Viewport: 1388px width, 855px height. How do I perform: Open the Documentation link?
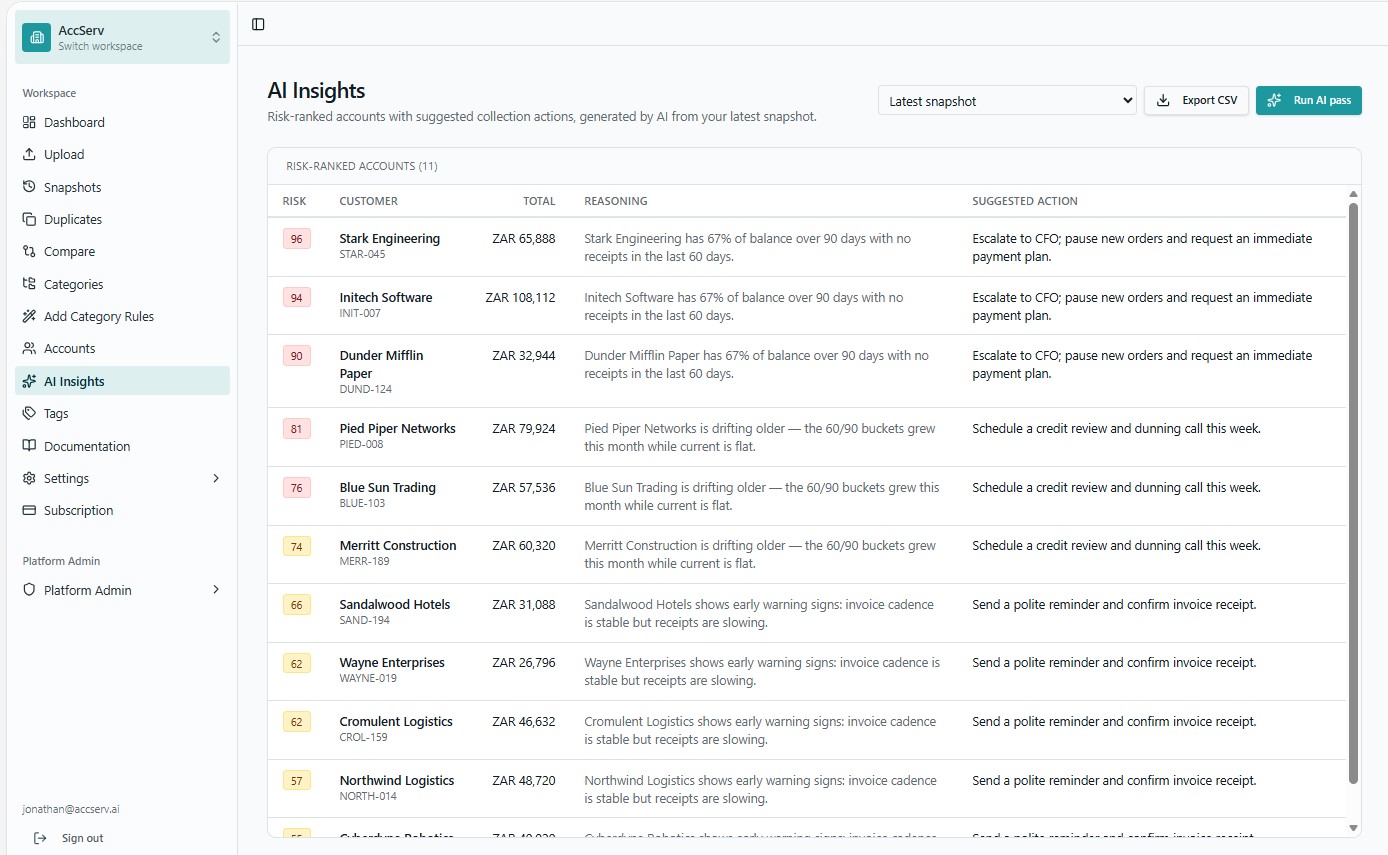(x=122, y=446)
